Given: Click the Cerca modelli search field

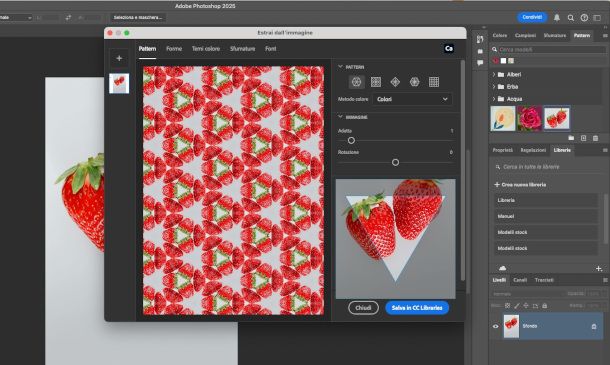Looking at the screenshot, I should tap(548, 49).
